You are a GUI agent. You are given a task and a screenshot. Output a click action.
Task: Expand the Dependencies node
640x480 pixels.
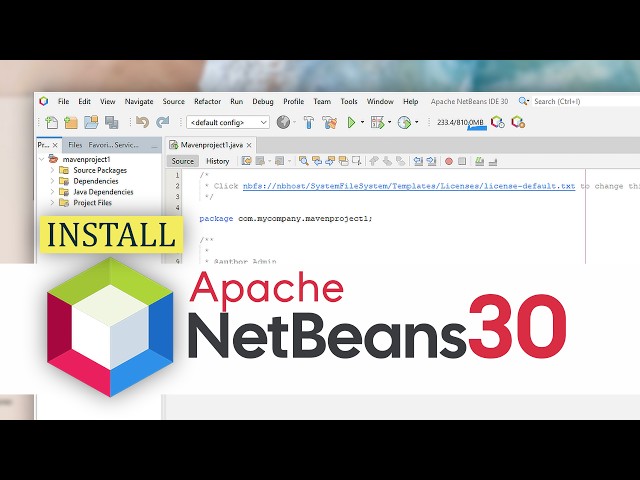click(x=52, y=181)
